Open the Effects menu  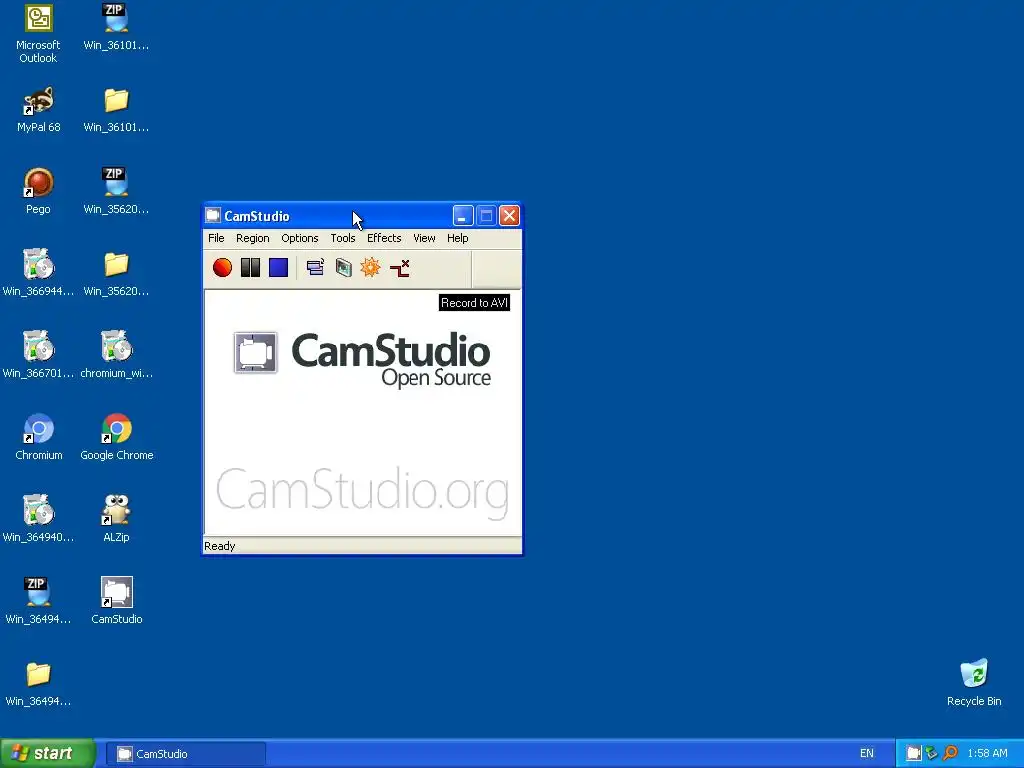click(x=384, y=238)
